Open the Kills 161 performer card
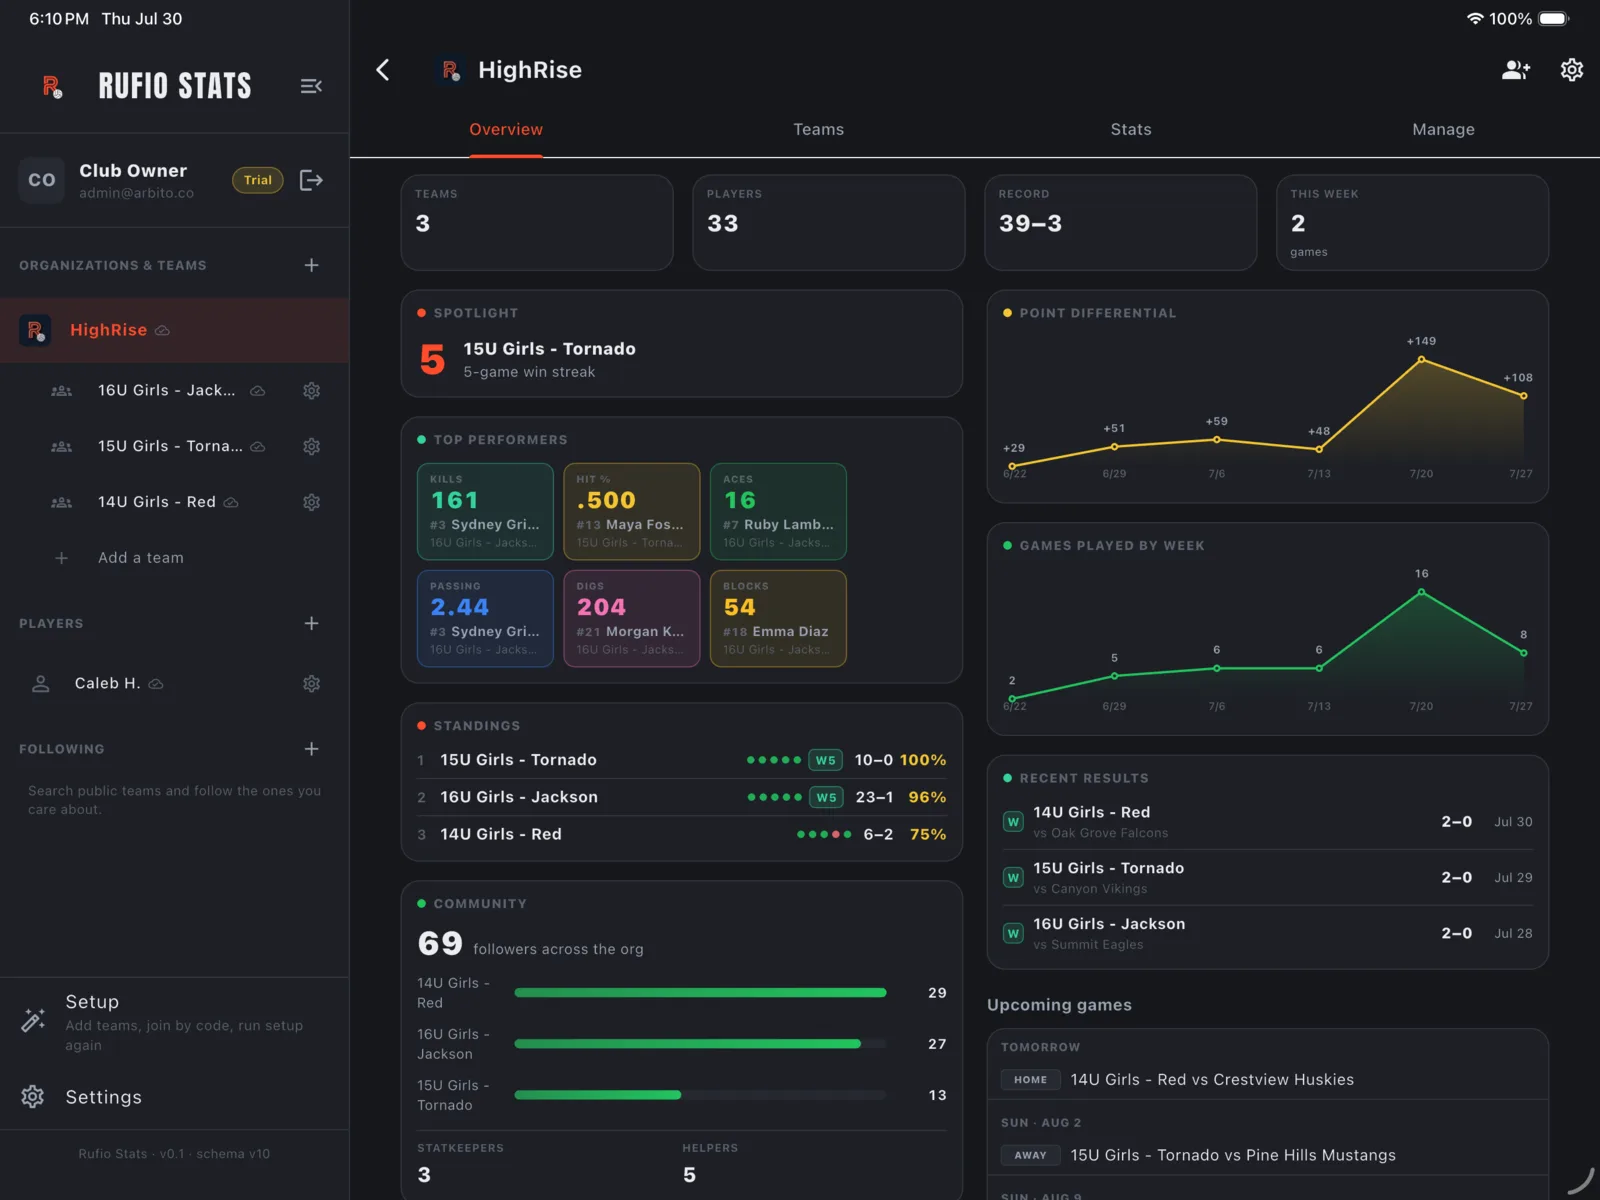This screenshot has width=1600, height=1200. (485, 511)
